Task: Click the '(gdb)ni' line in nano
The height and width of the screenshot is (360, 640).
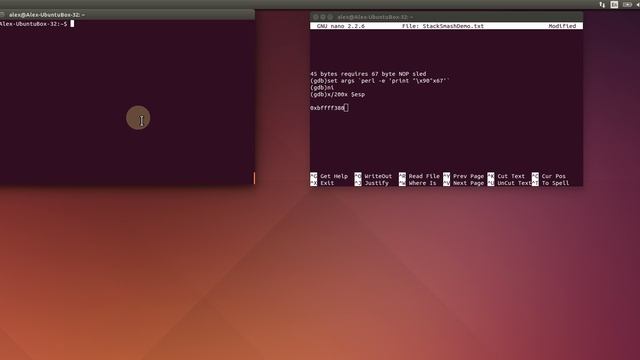Action: click(322, 88)
